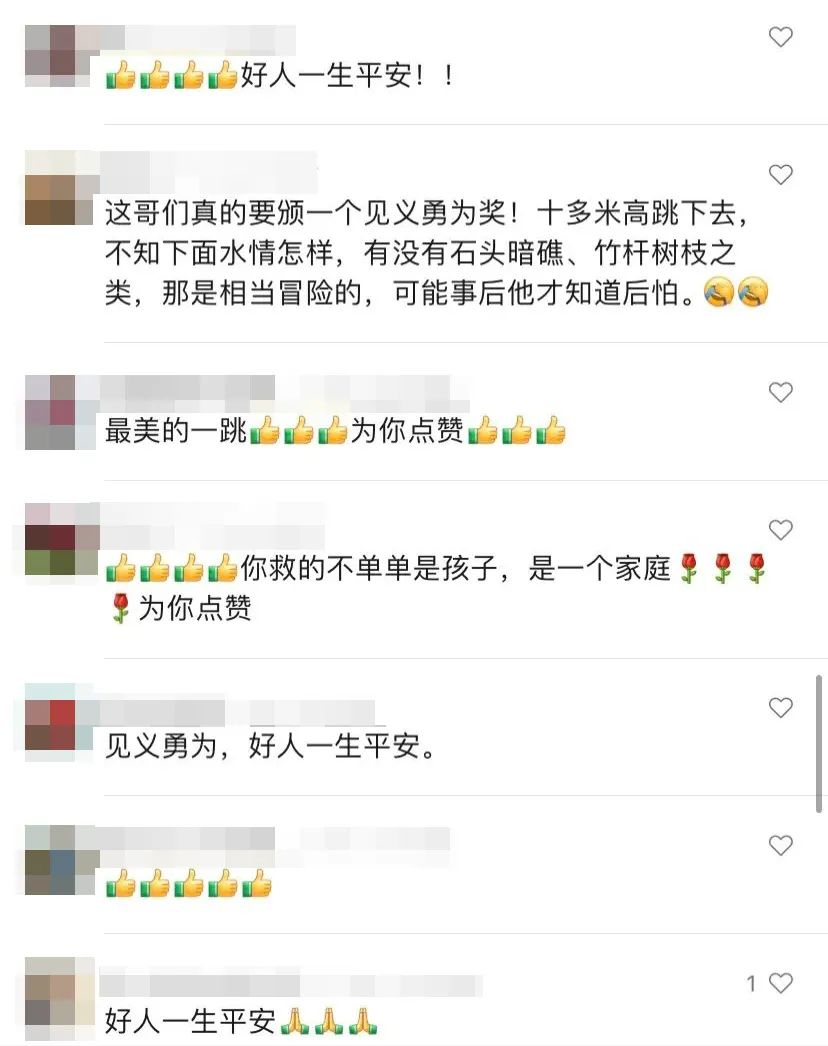This screenshot has height=1046, width=828.
Task: Like the first '好人一生平安！！' comment
Action: click(x=781, y=36)
